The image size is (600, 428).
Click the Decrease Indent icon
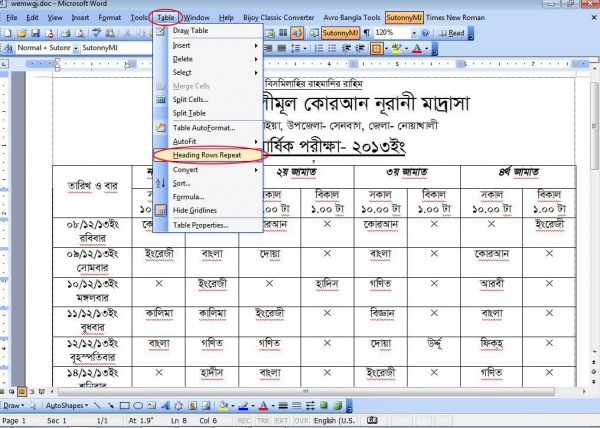click(346, 48)
